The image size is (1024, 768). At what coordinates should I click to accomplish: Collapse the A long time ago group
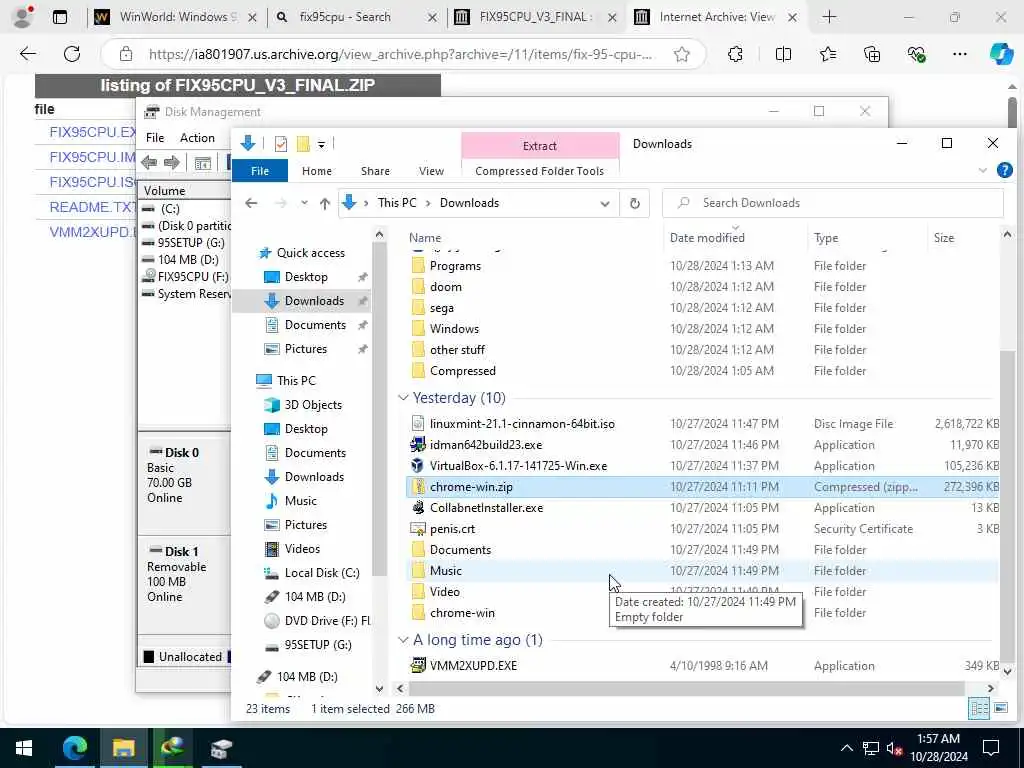coord(403,640)
